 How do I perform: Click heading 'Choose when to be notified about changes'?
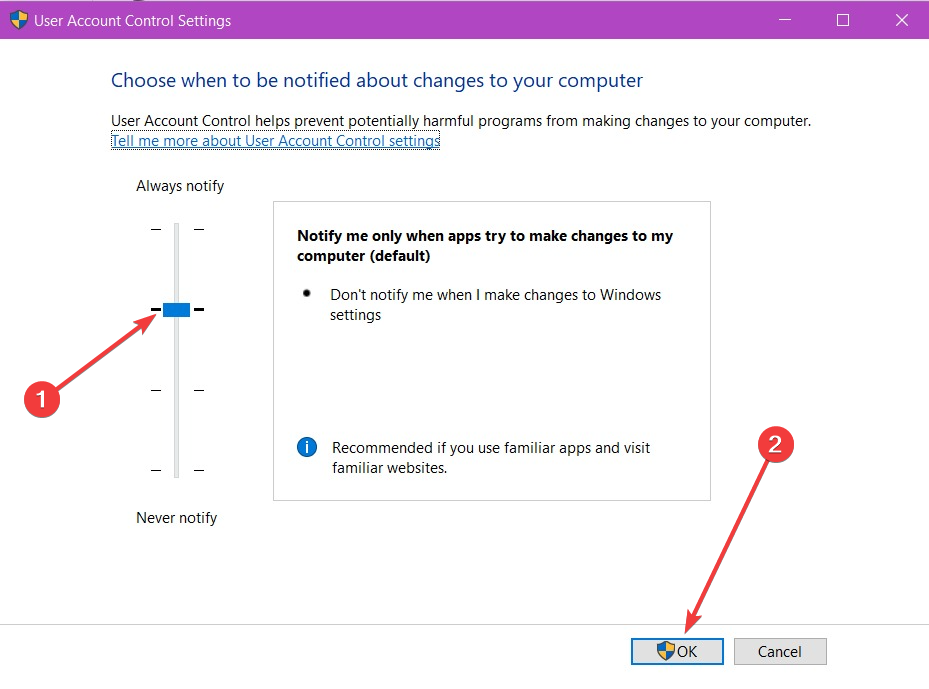tap(377, 80)
